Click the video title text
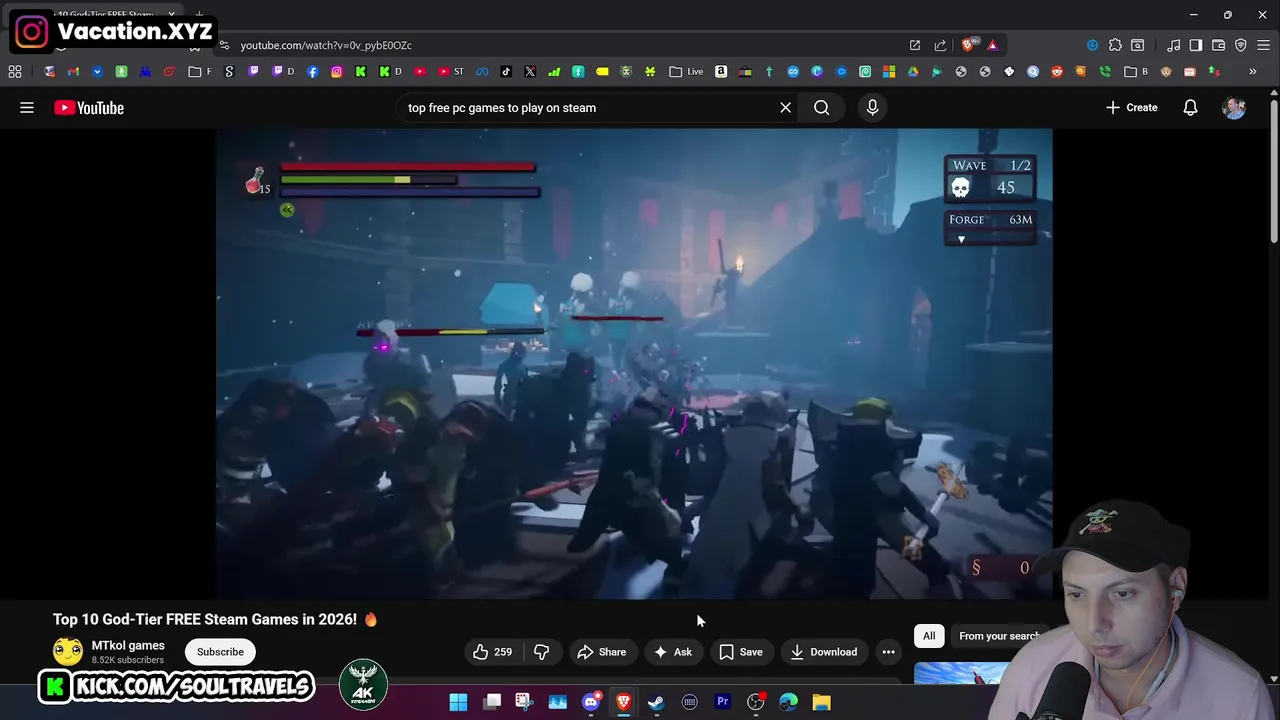Screen dimensions: 1280x720 point(215,619)
